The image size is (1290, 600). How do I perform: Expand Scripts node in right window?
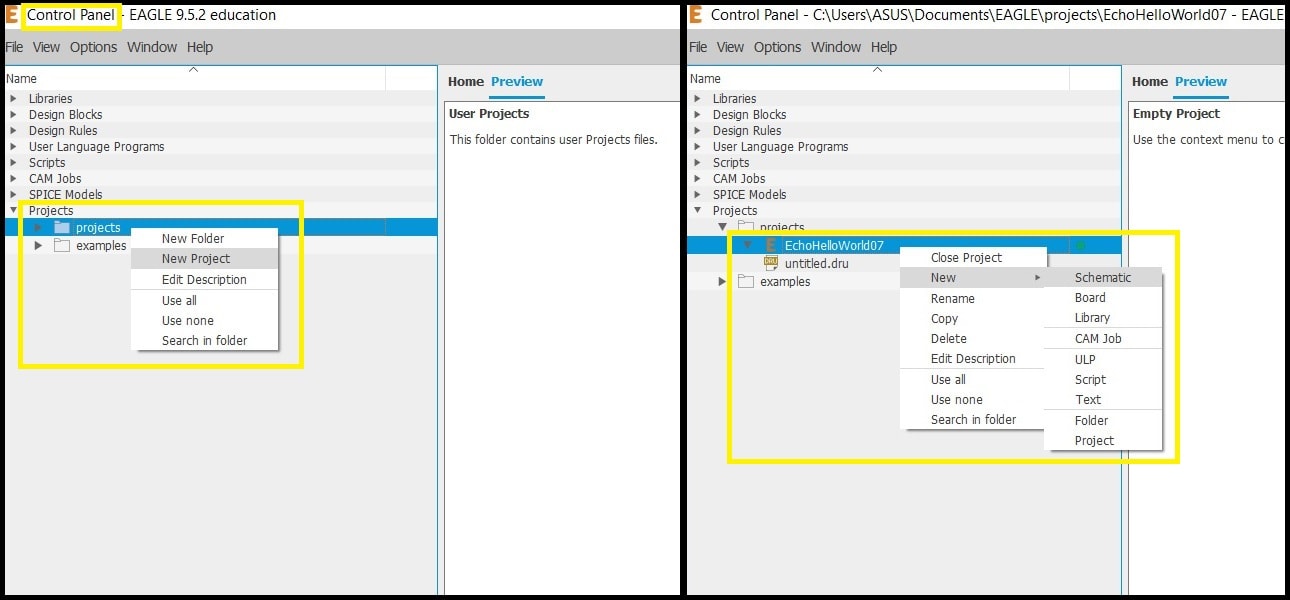pyautogui.click(x=697, y=162)
